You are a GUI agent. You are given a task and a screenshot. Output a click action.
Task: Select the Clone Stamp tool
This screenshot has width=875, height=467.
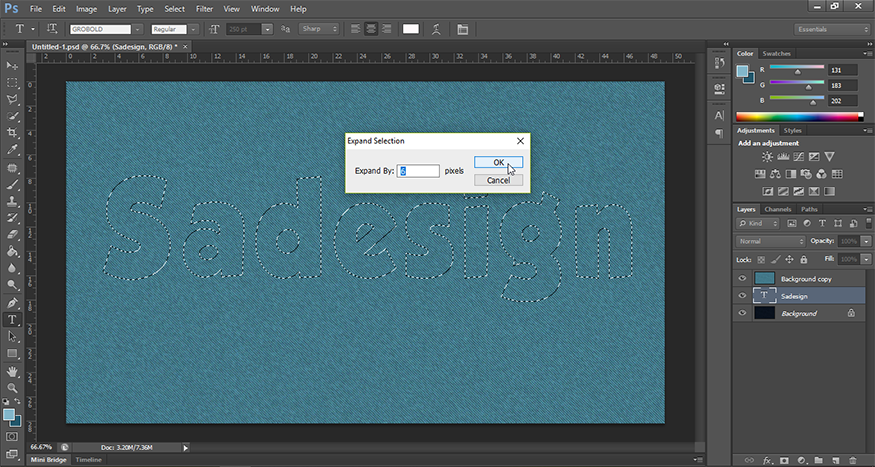[12, 201]
